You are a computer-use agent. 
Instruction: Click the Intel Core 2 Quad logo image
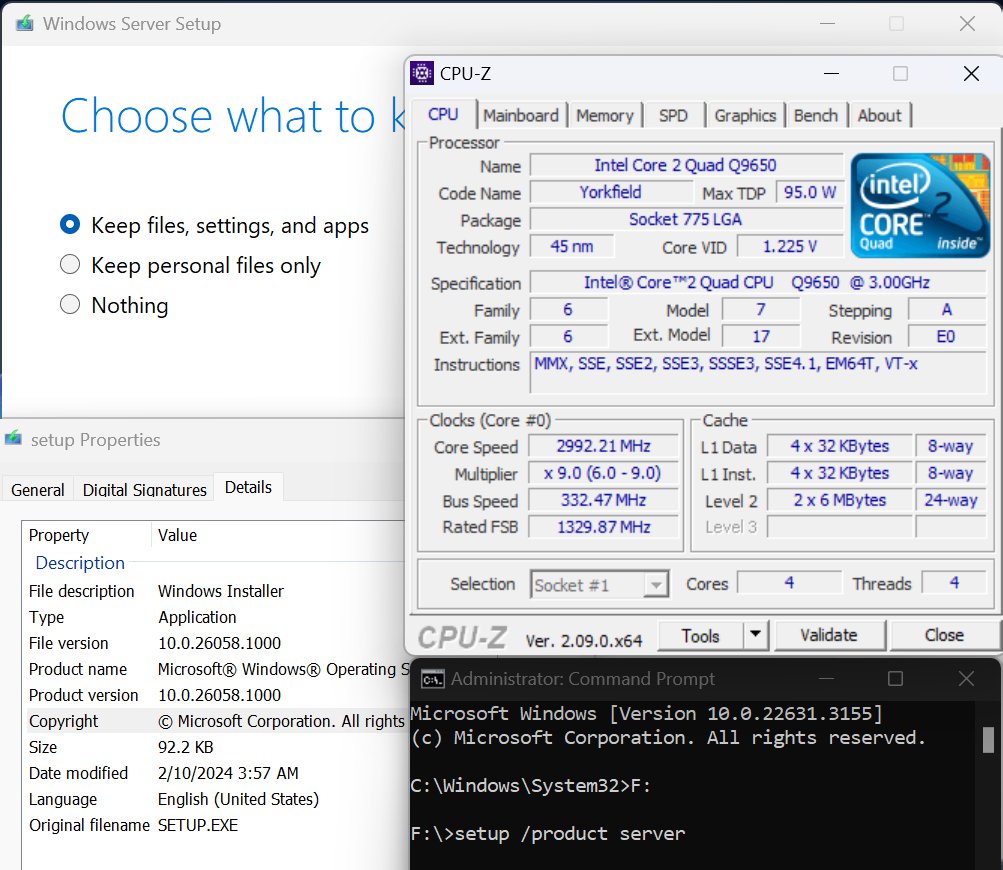click(919, 204)
